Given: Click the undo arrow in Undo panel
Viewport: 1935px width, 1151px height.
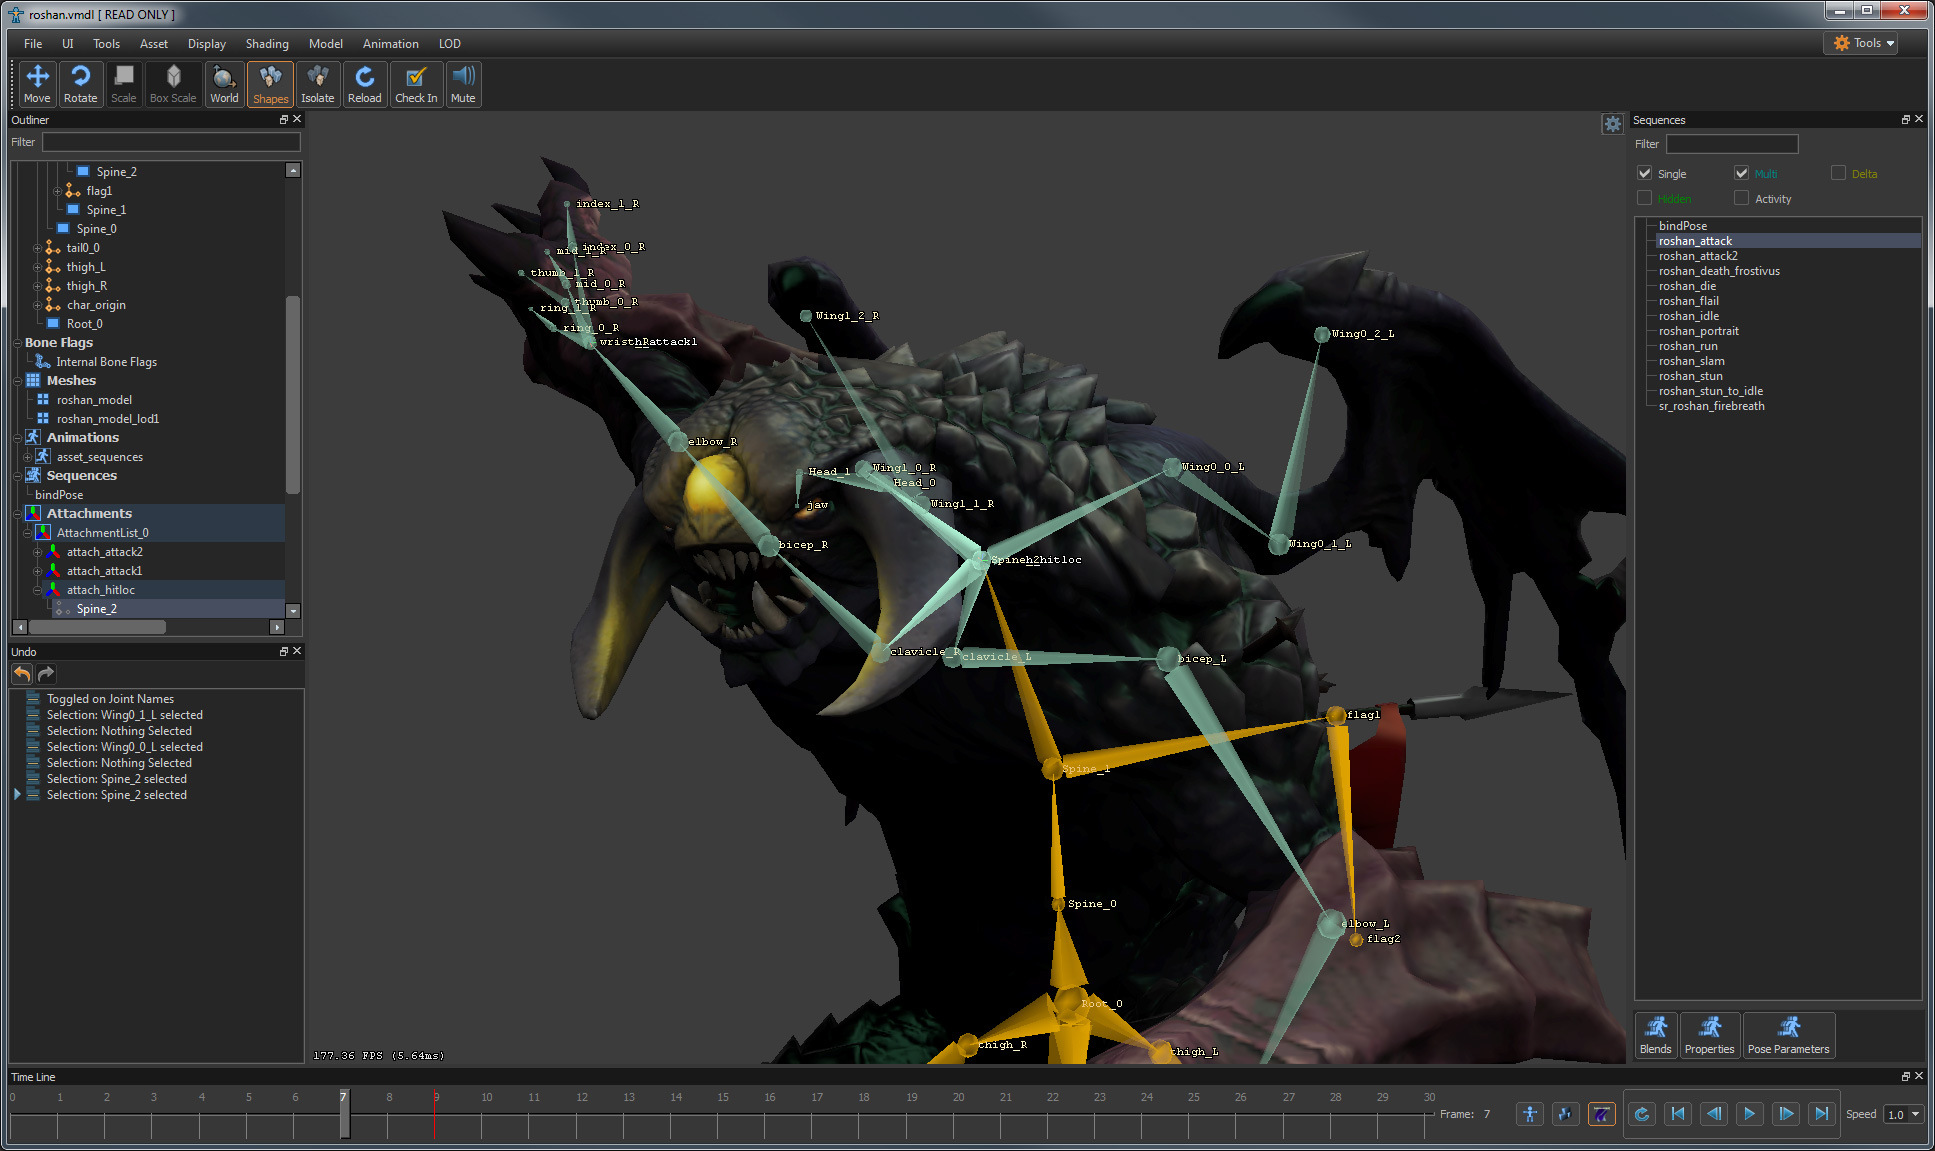Looking at the screenshot, I should pos(22,674).
